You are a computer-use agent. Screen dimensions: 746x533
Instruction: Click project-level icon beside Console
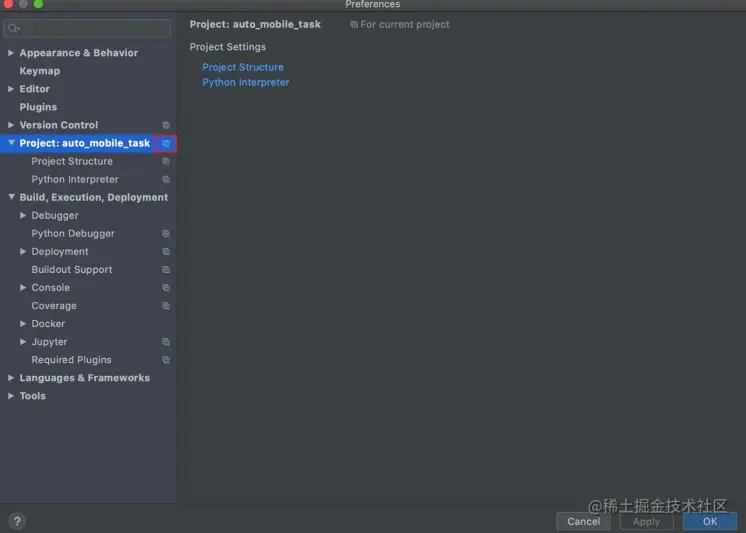(166, 288)
